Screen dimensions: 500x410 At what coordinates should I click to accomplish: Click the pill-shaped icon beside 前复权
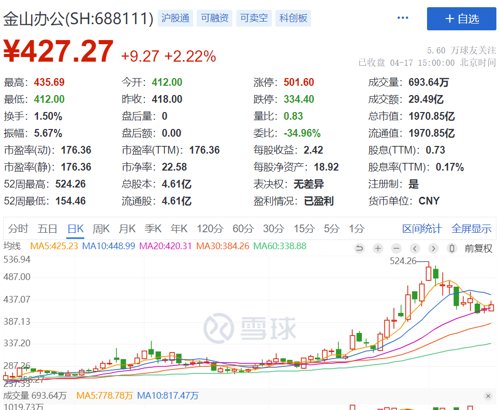tap(452, 248)
